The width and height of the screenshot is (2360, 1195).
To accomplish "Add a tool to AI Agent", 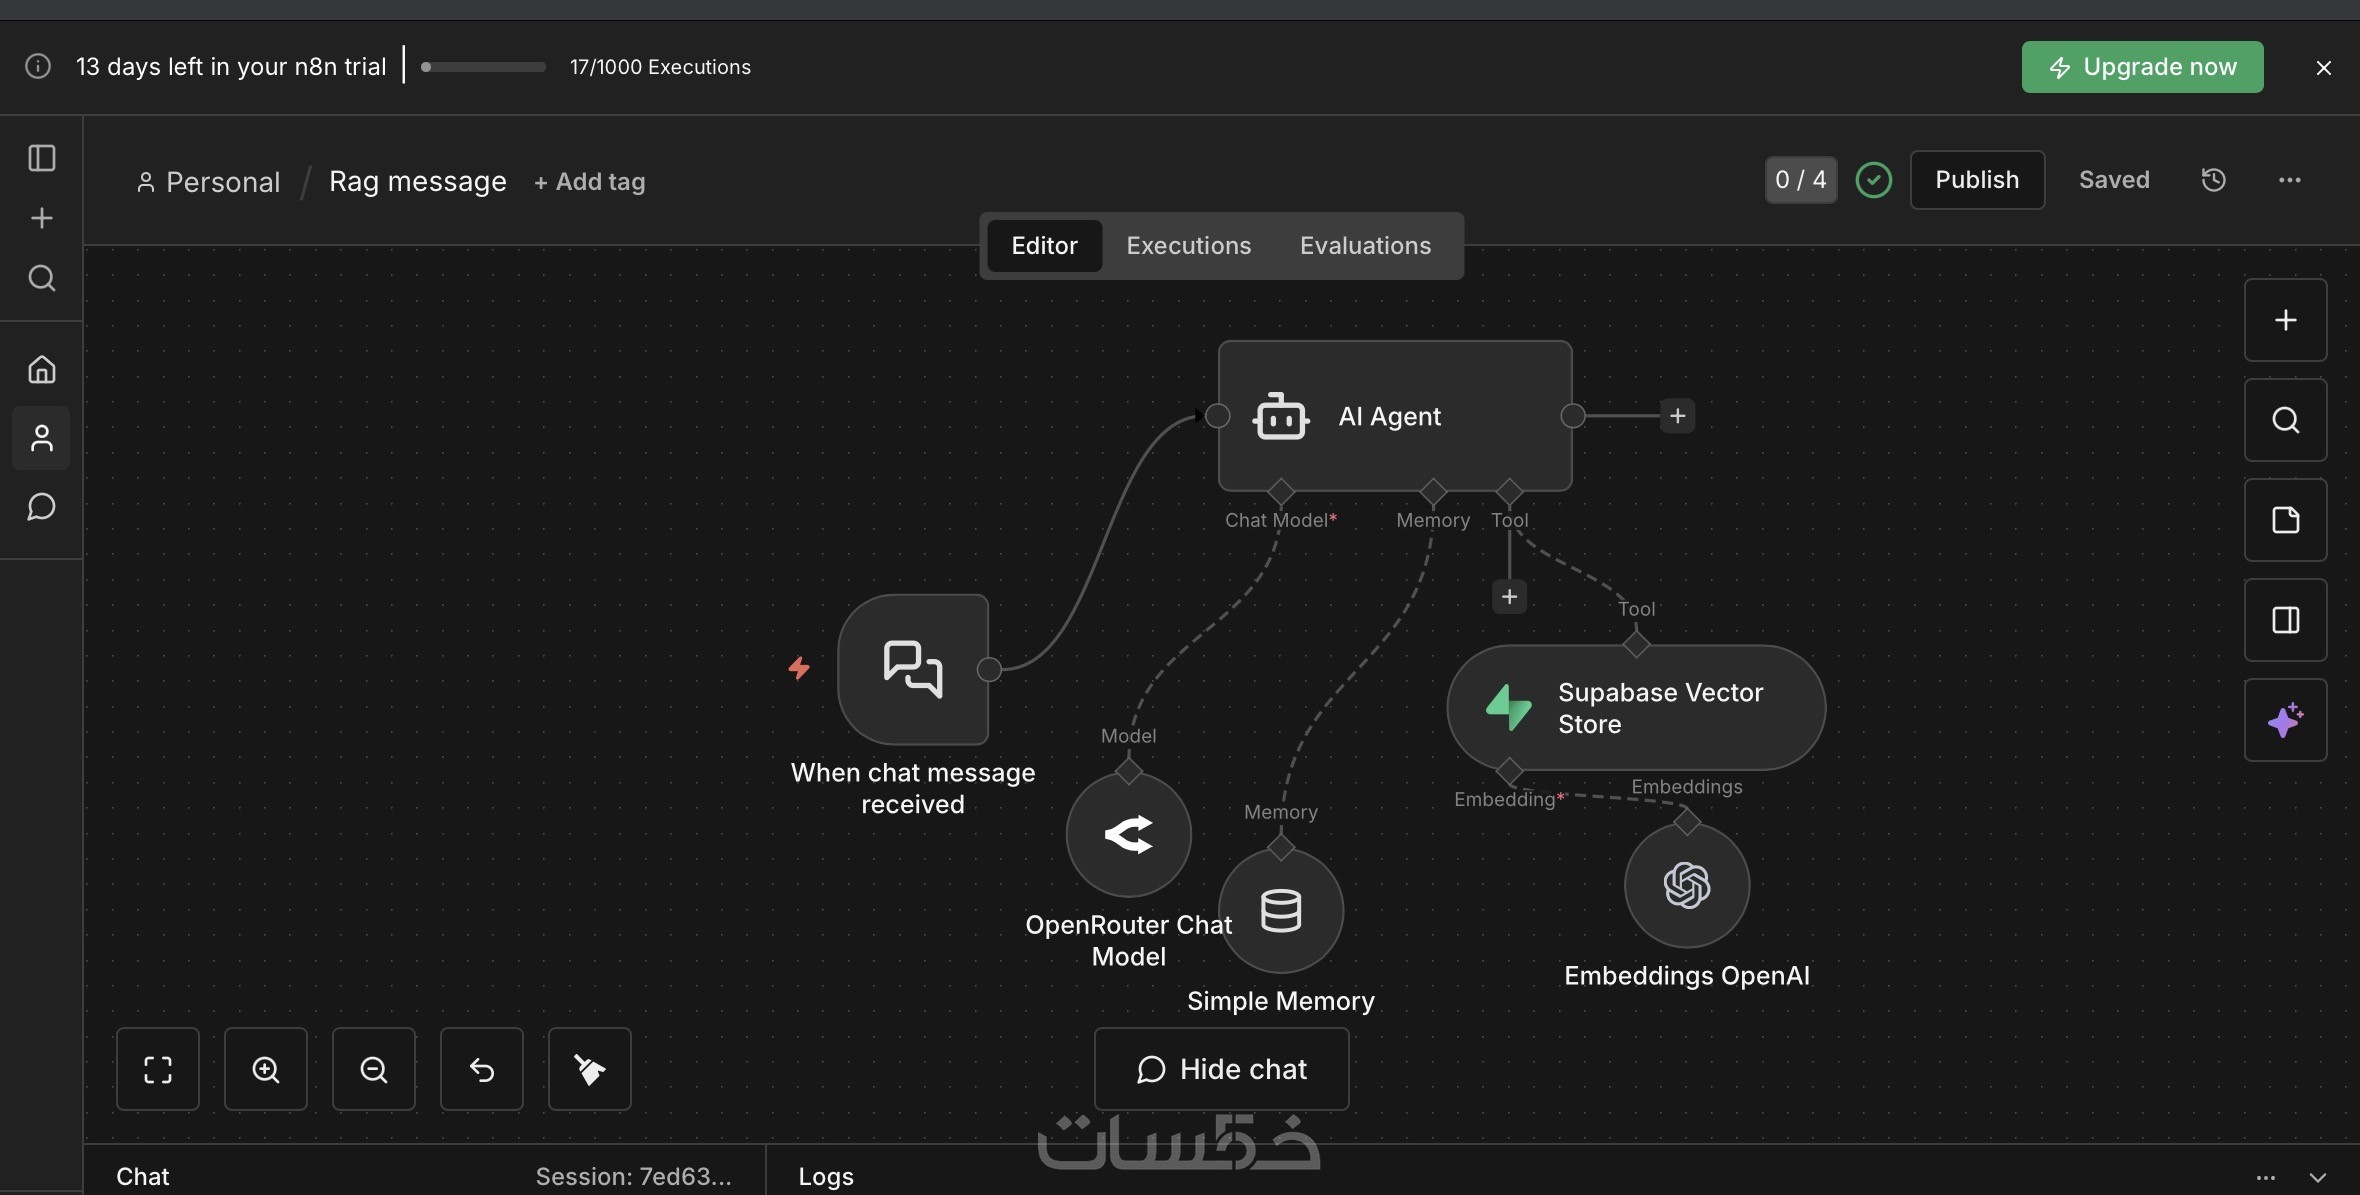I will coord(1509,597).
